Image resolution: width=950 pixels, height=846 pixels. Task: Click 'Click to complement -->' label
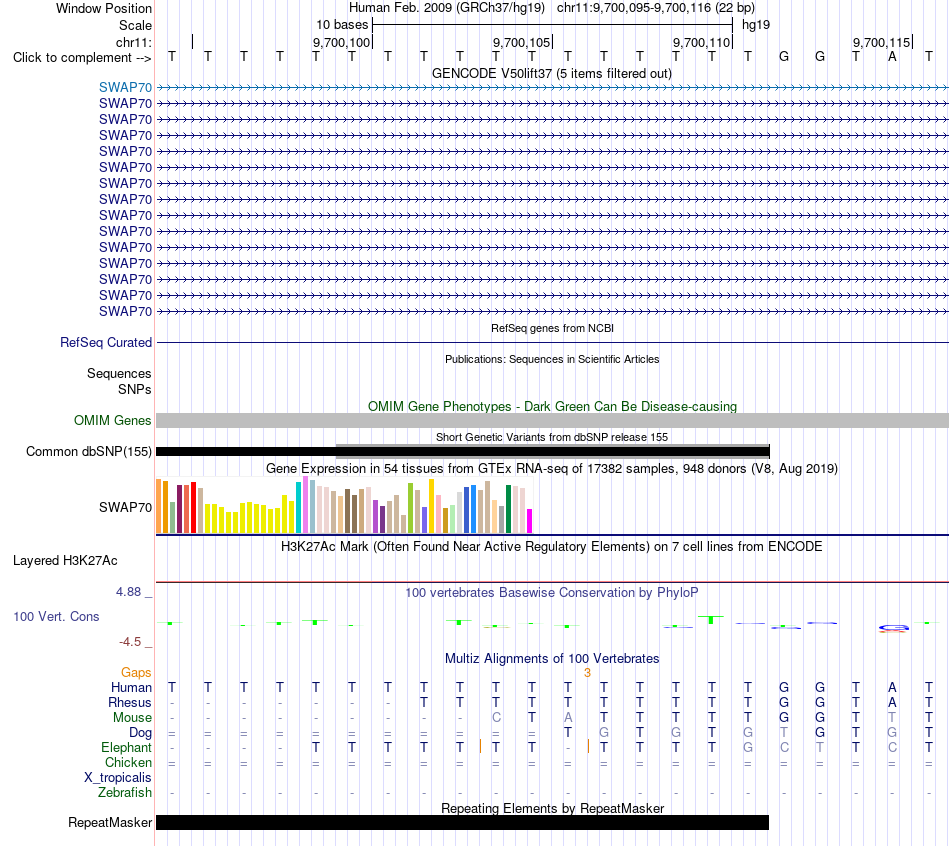82,58
